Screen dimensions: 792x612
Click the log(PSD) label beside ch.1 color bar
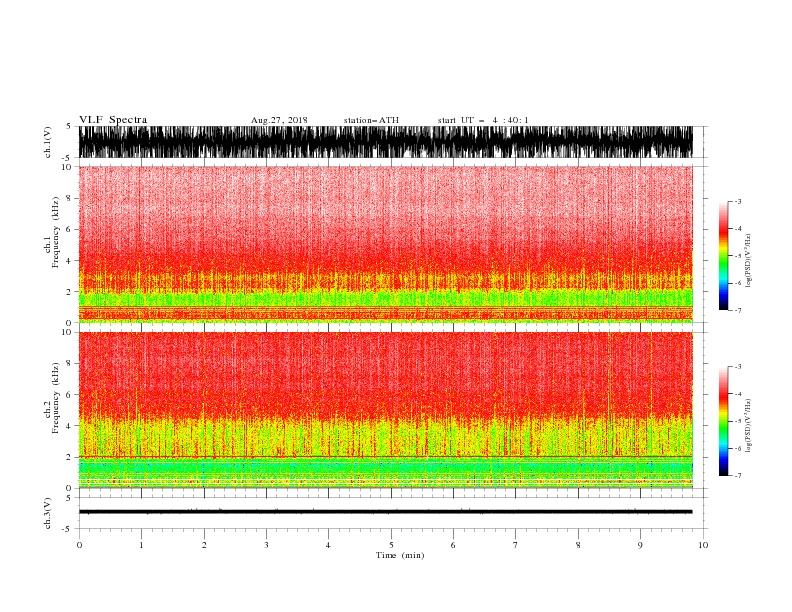click(749, 261)
